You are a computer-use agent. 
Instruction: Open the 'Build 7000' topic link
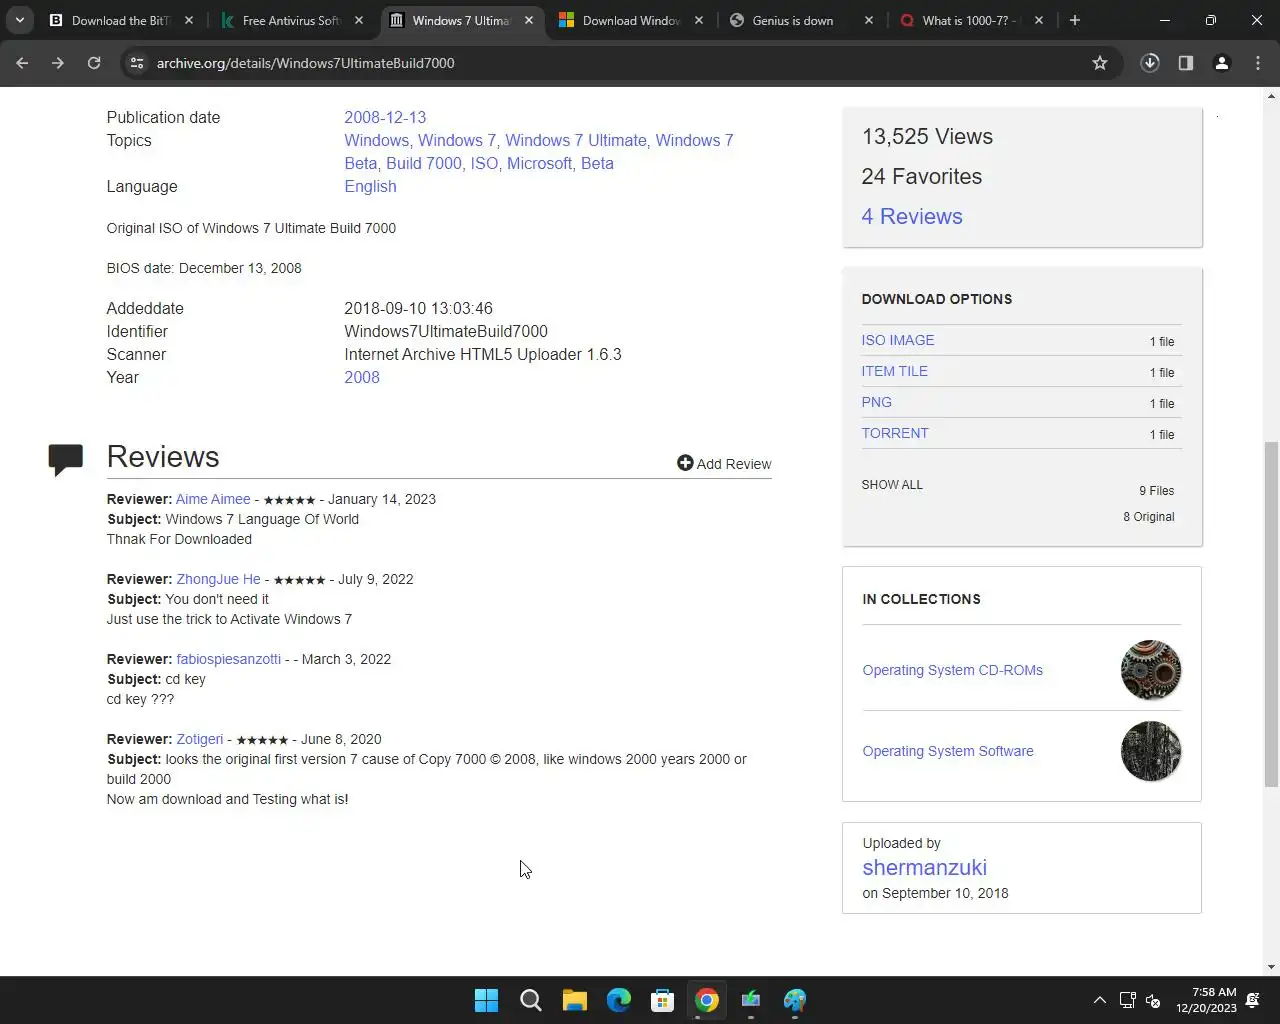pyautogui.click(x=424, y=163)
